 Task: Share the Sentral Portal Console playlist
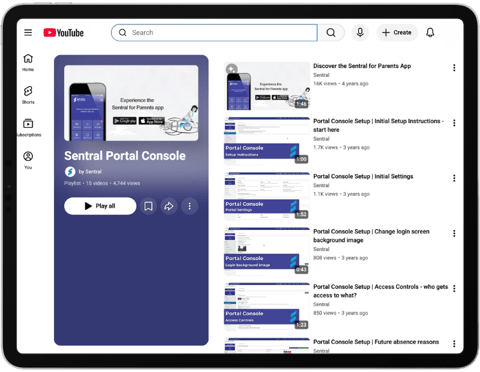tap(169, 206)
